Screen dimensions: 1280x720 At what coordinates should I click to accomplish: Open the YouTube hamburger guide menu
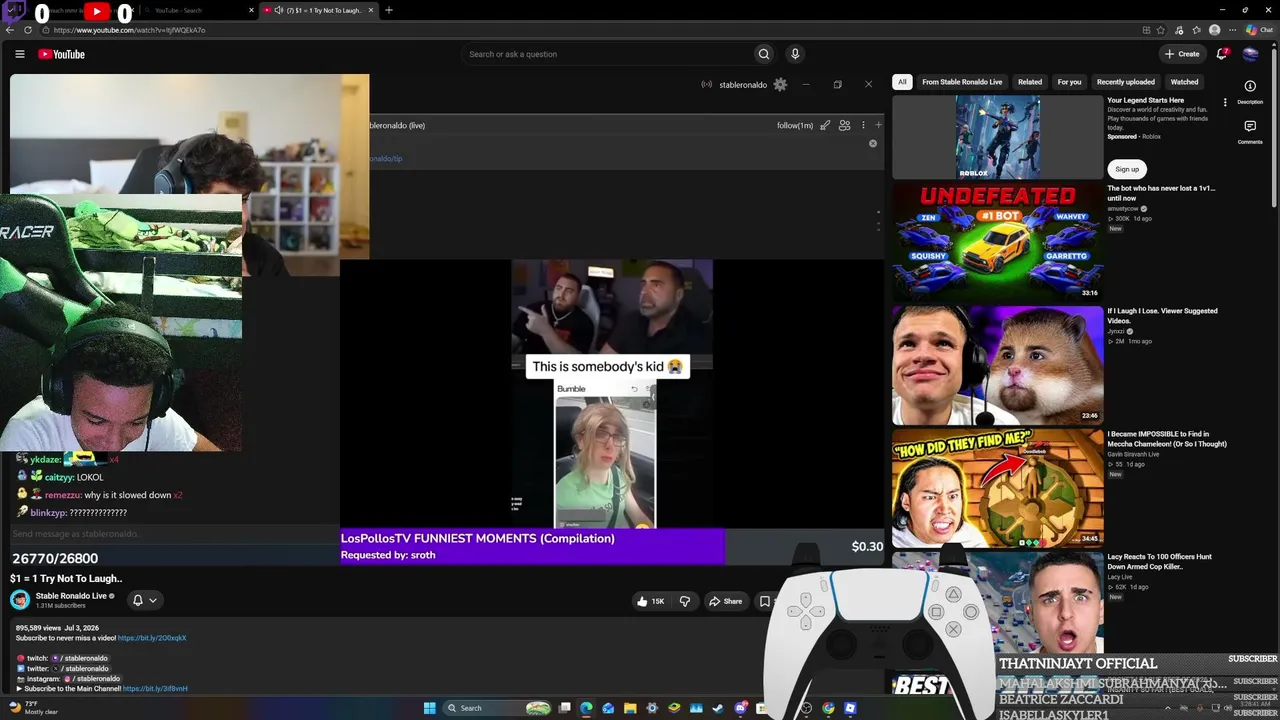pyautogui.click(x=19, y=54)
